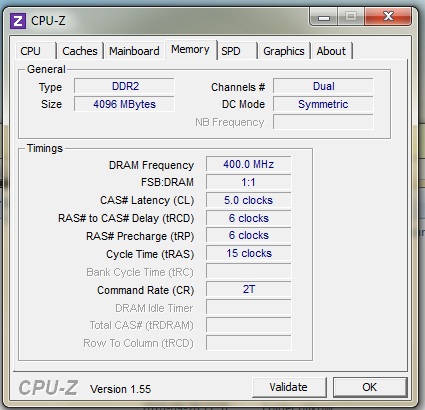
Task: Click the empty DRAM Idle Timer field
Action: [249, 307]
